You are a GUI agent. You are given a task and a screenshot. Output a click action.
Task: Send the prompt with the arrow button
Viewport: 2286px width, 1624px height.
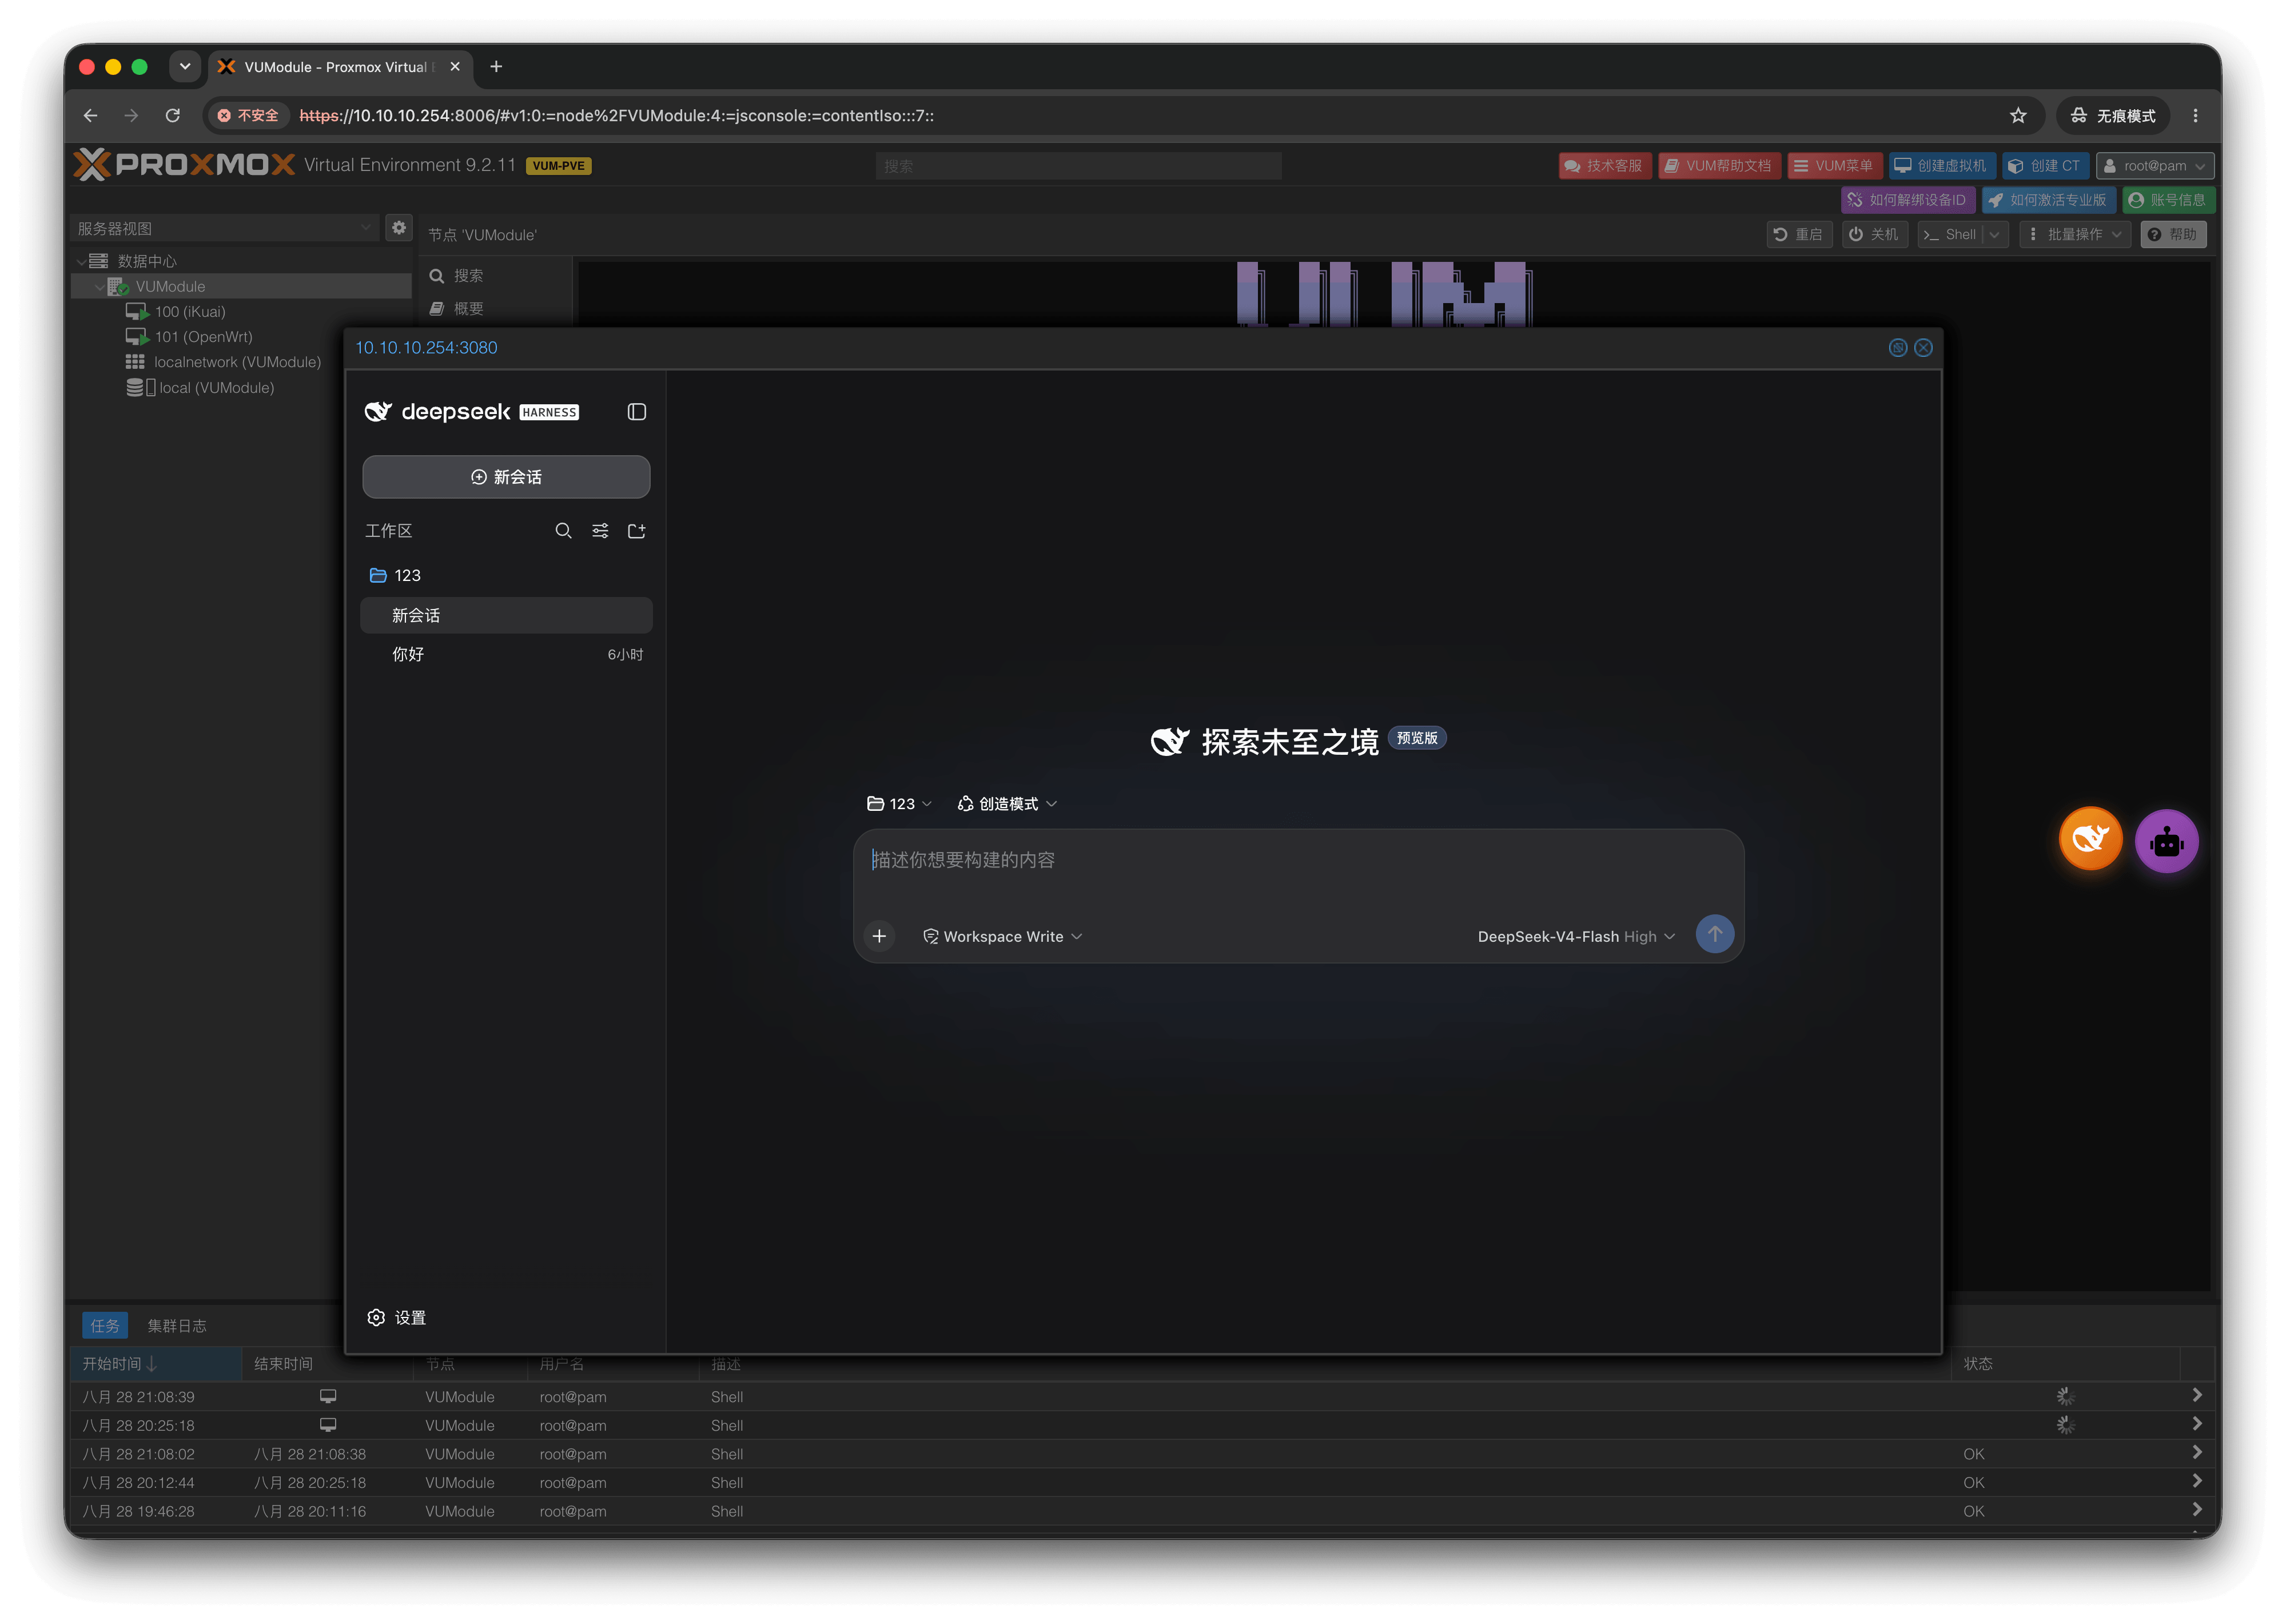[x=1714, y=934]
